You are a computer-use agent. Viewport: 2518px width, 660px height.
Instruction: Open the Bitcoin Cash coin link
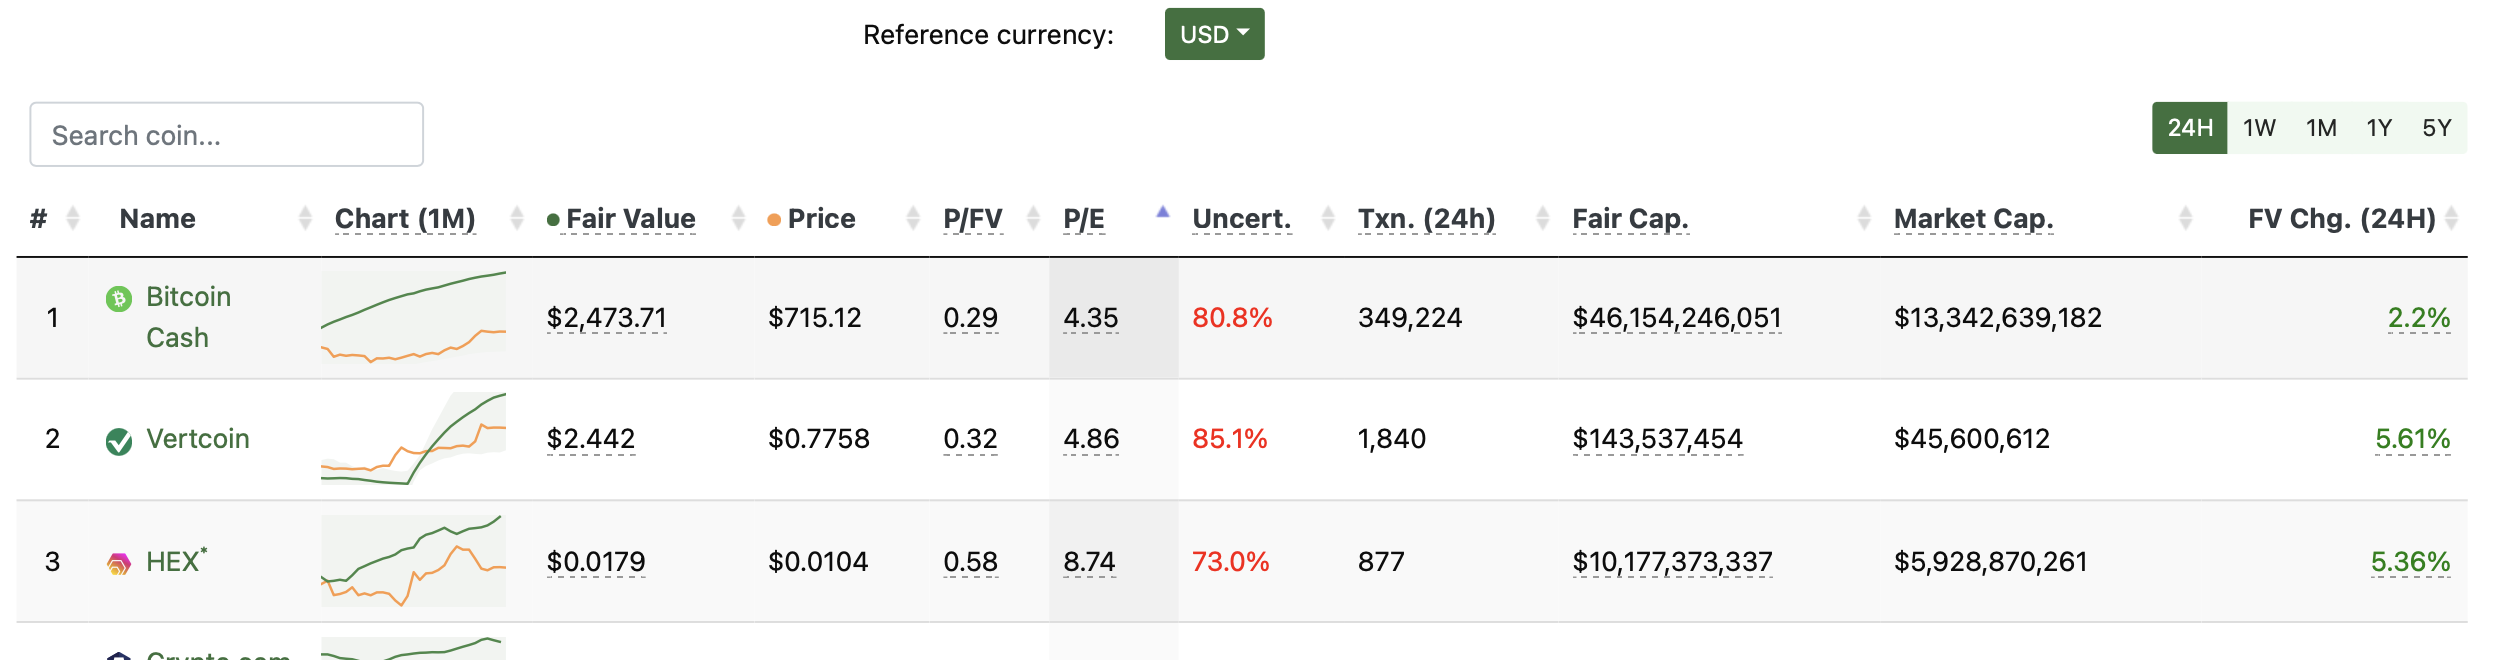188,317
